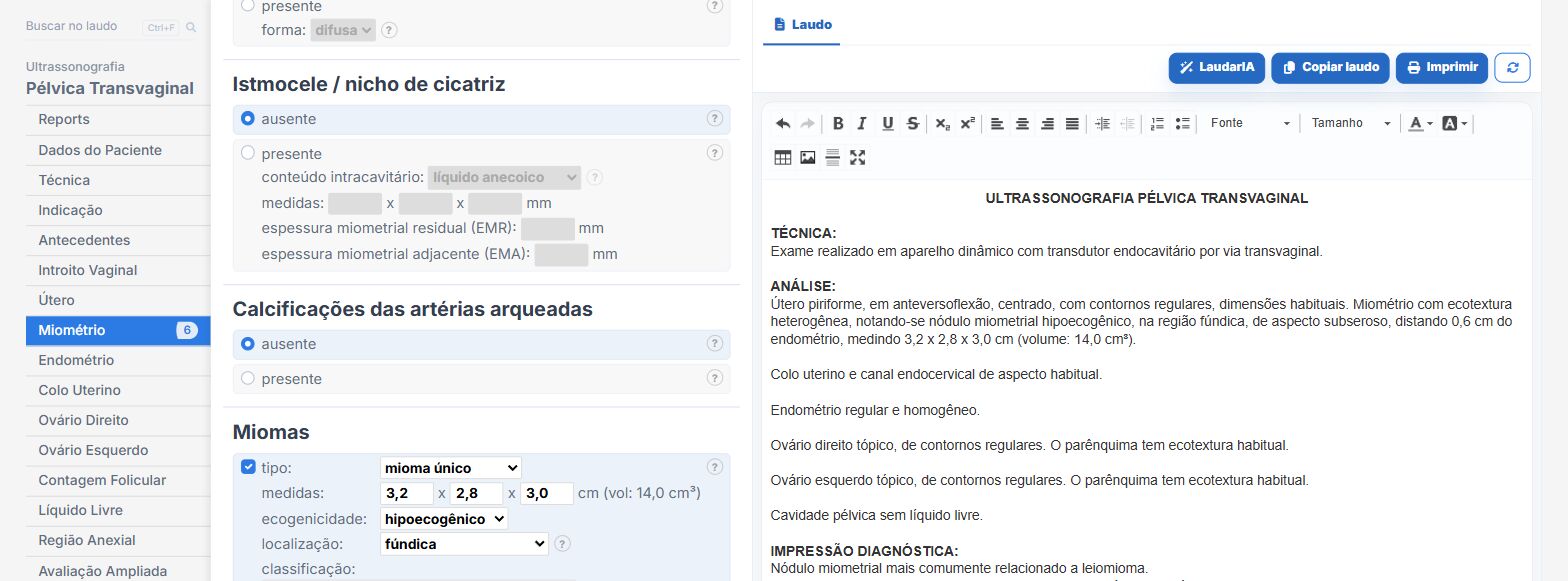1568x581 pixels.
Task: Go to Reports section
Action: tap(118, 119)
